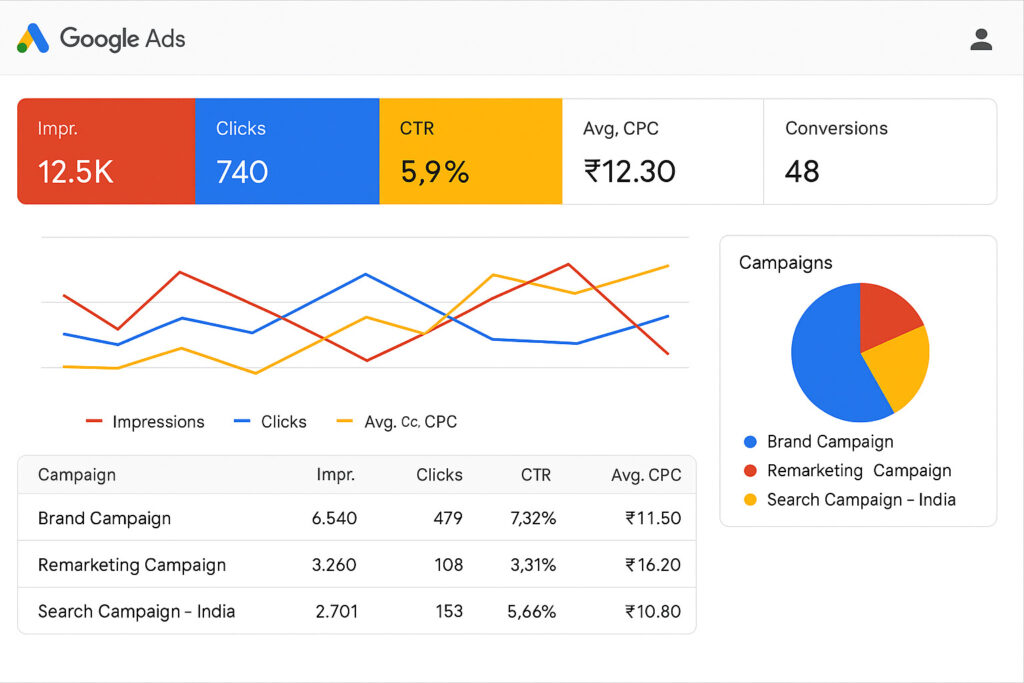Open the Conversions 48 metric card
The height and width of the screenshot is (683, 1024).
pyautogui.click(x=879, y=151)
